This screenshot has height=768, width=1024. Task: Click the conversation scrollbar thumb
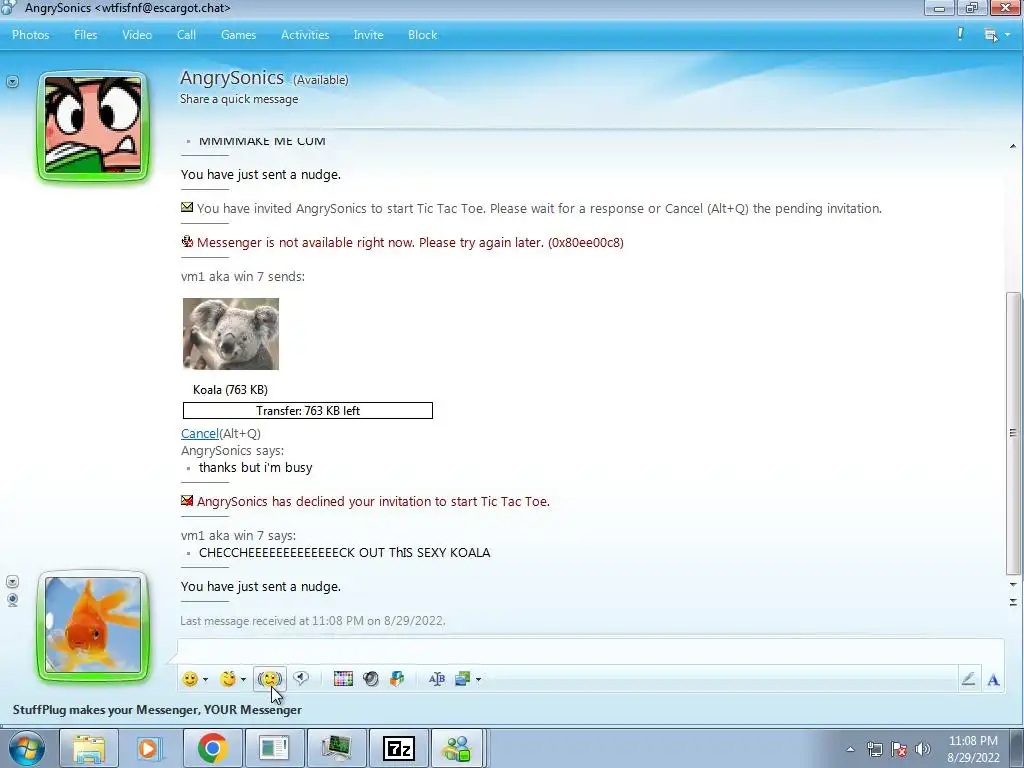[x=1013, y=433]
